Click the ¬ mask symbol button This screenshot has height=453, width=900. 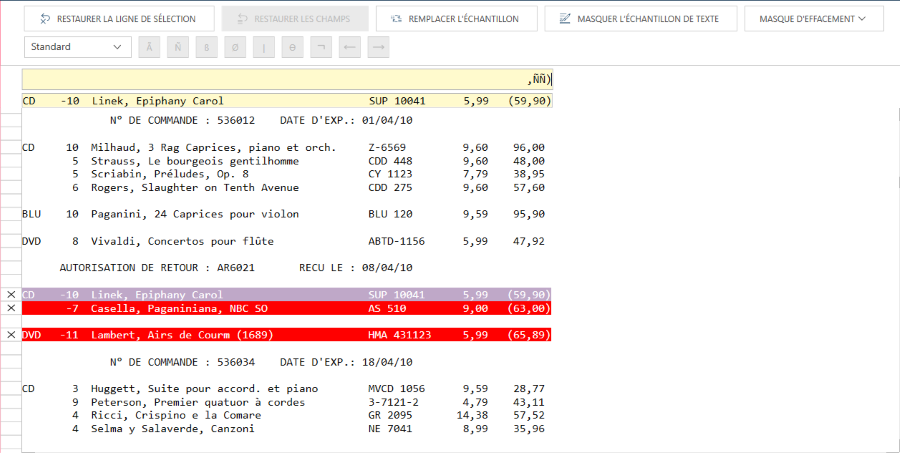click(320, 47)
